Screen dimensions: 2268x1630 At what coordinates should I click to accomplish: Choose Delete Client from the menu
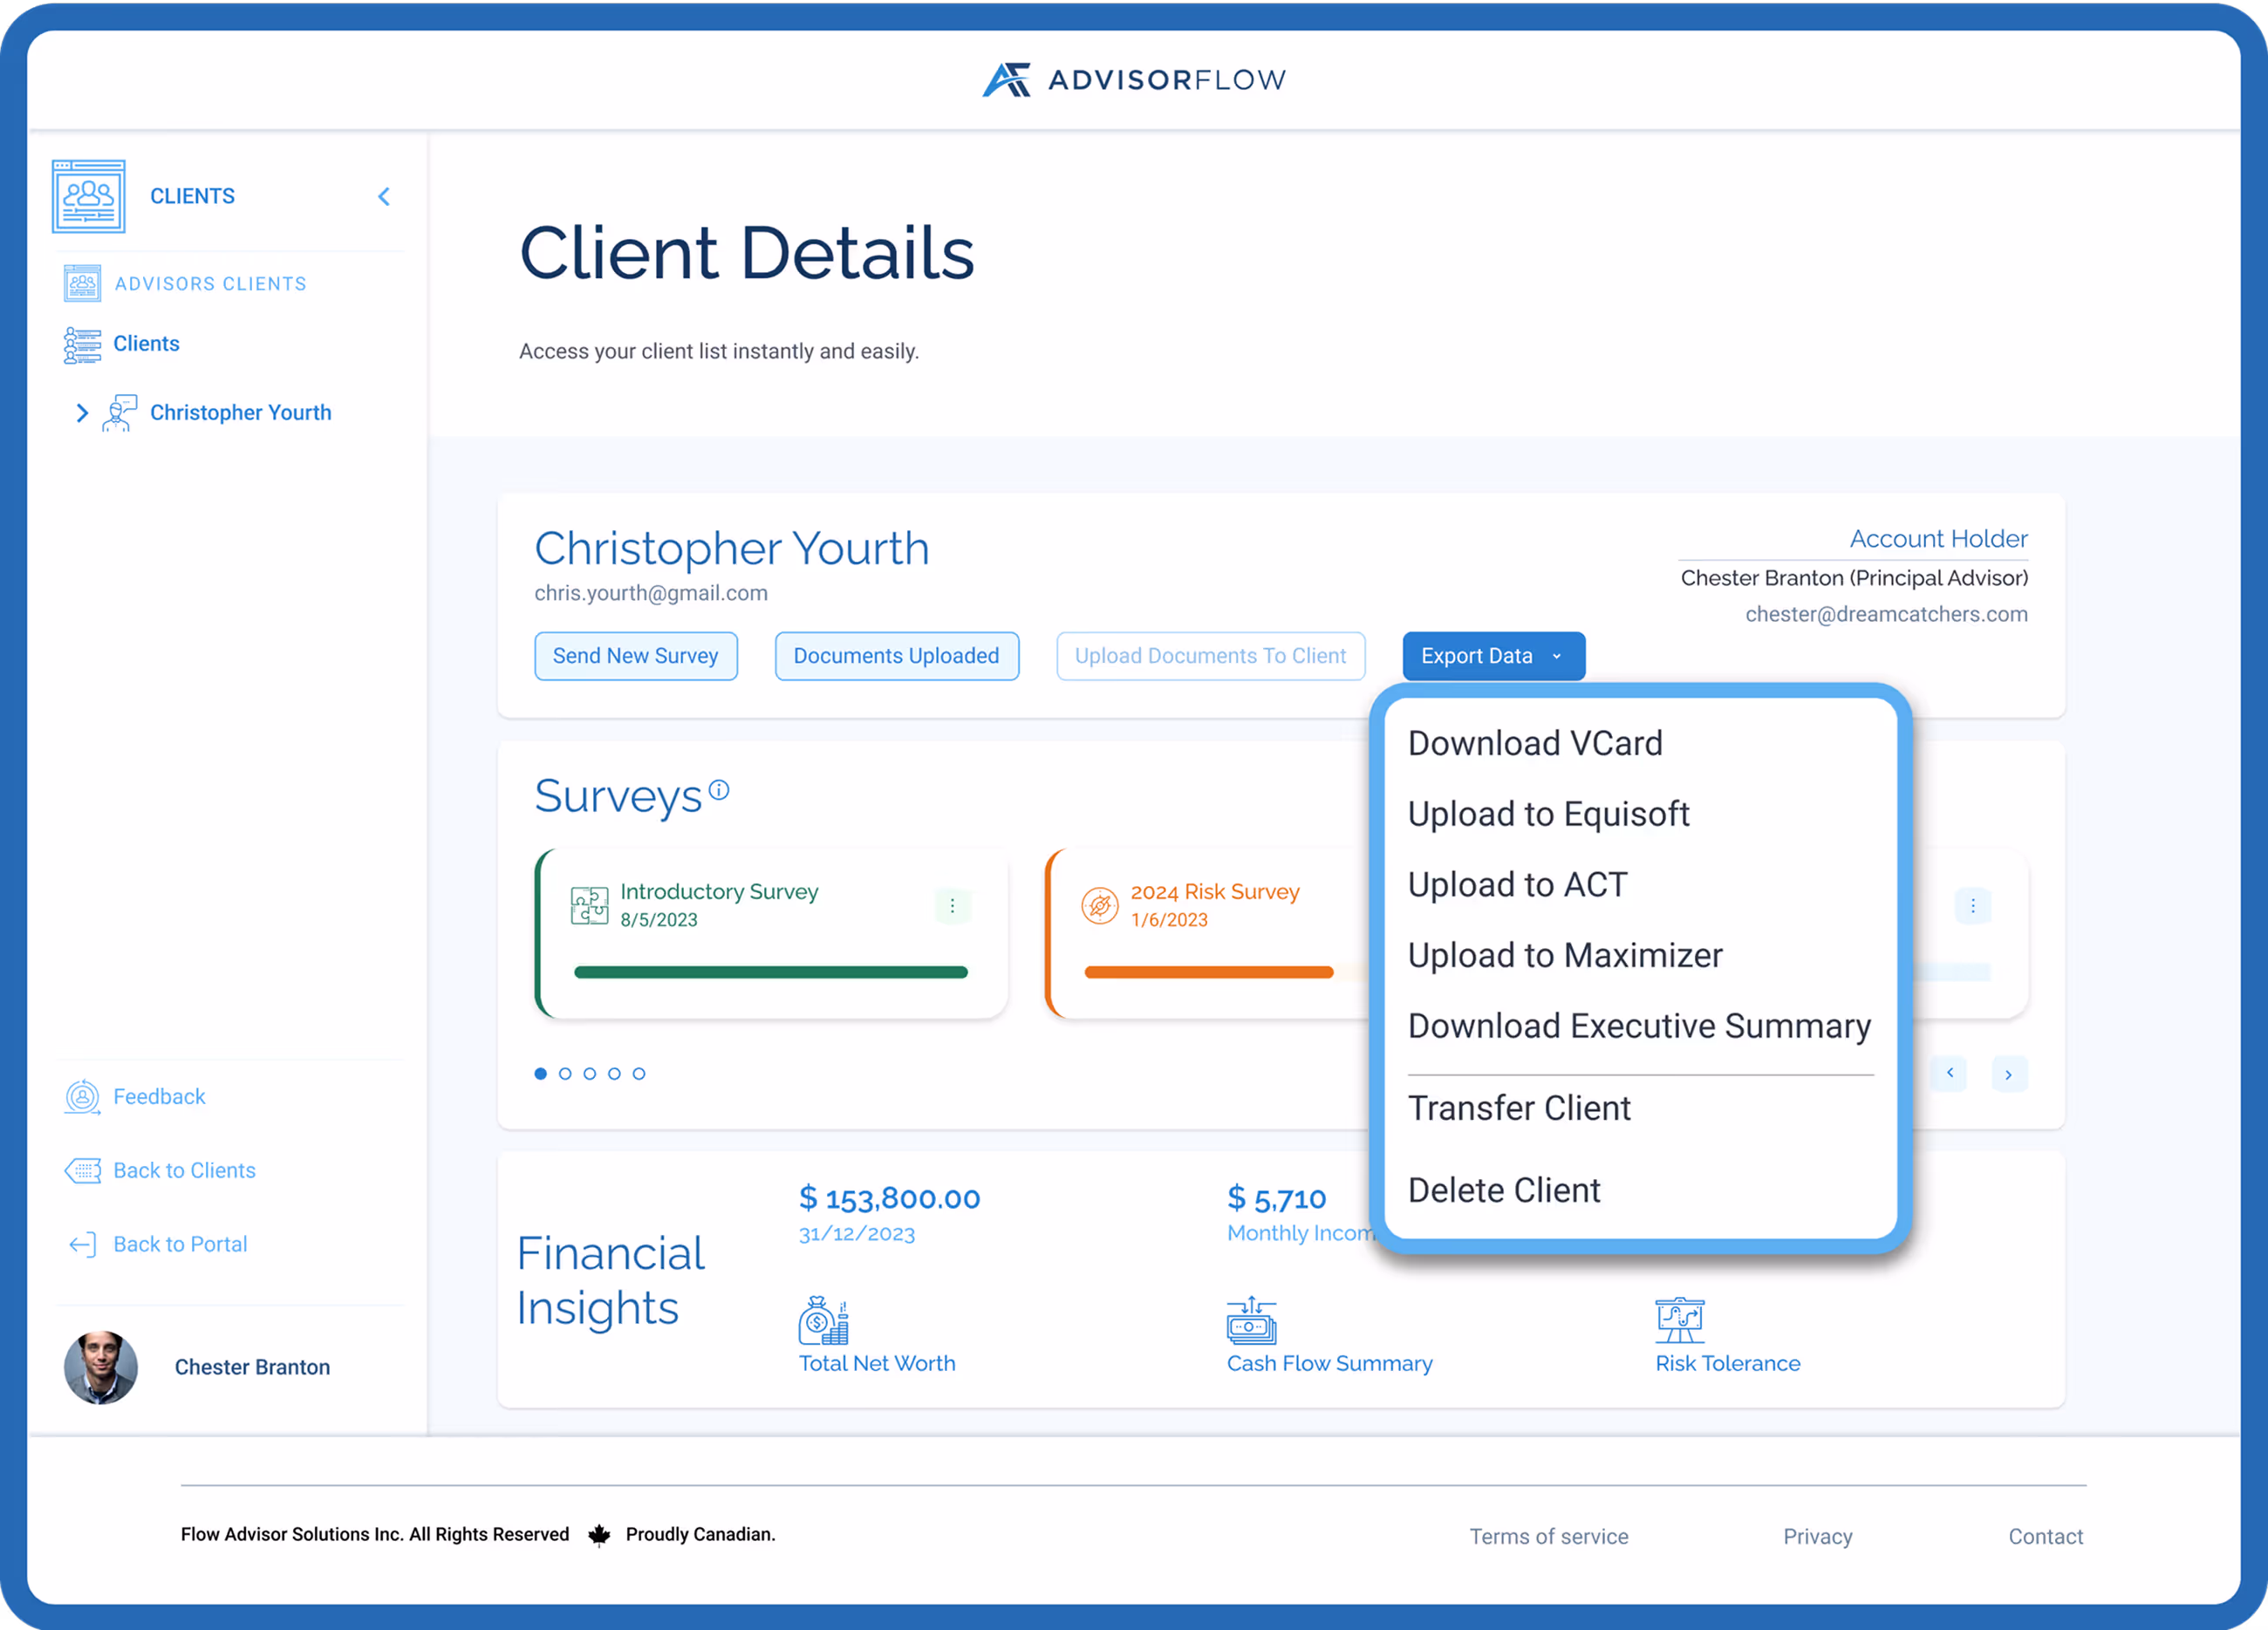click(1504, 1189)
